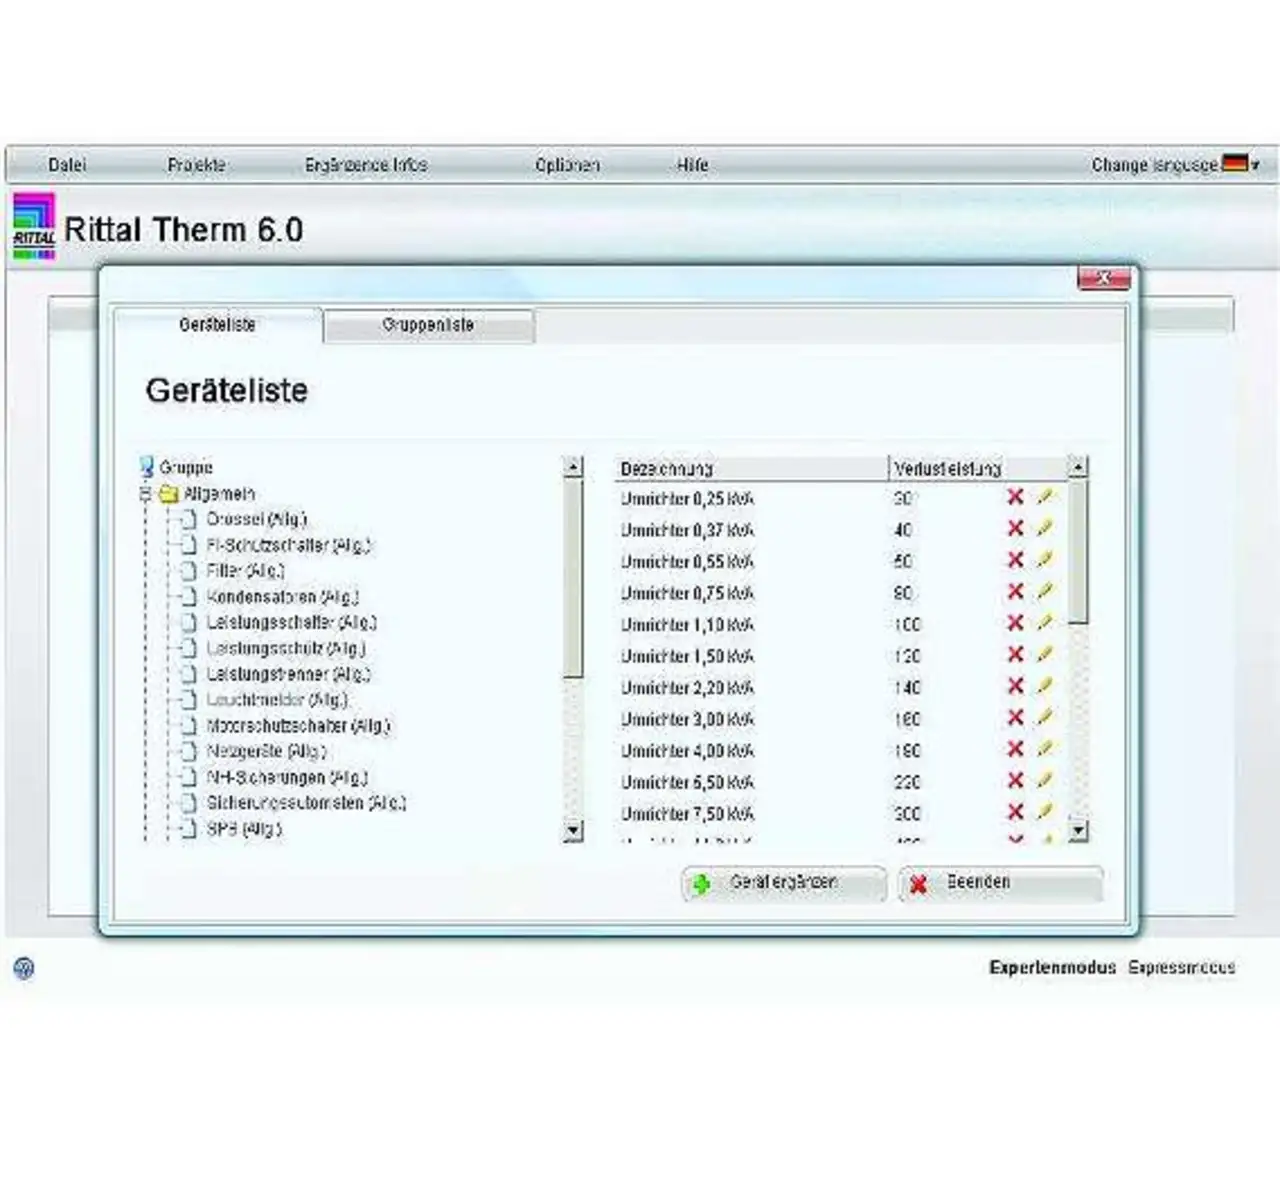Sort by the Verlustleistung column header
Viewport: 1280px width, 1190px height.
[948, 468]
